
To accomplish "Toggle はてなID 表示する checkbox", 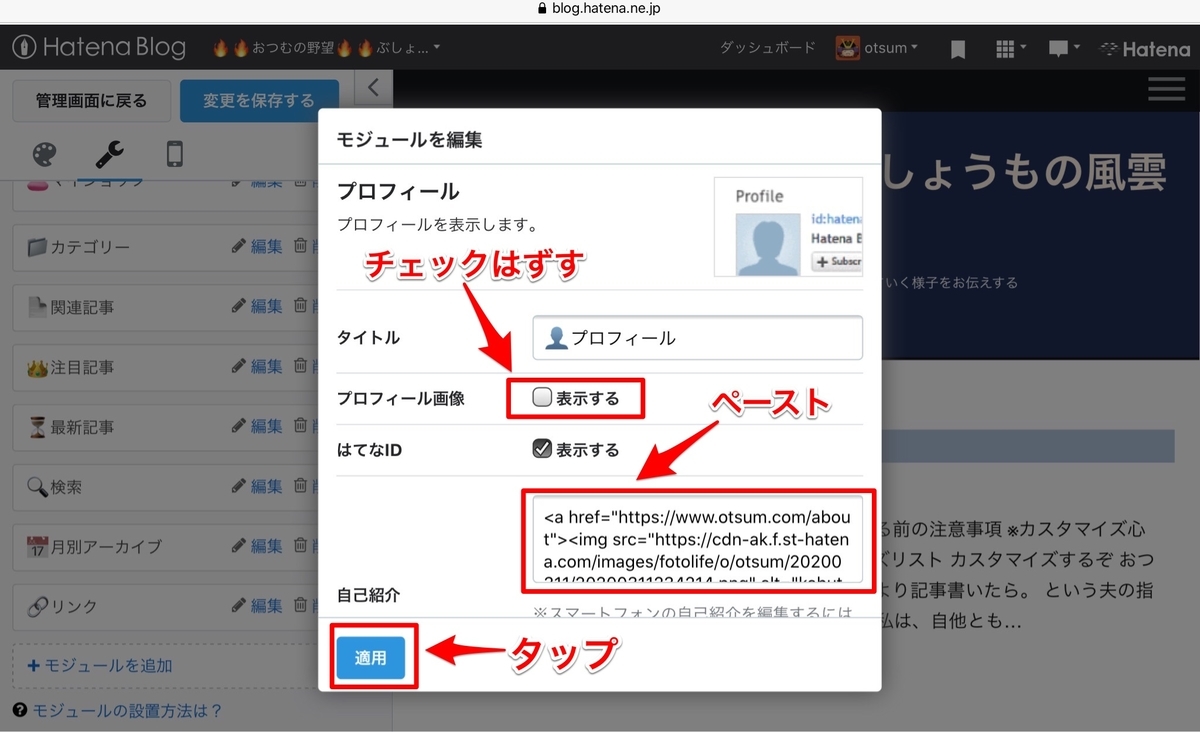I will point(542,450).
